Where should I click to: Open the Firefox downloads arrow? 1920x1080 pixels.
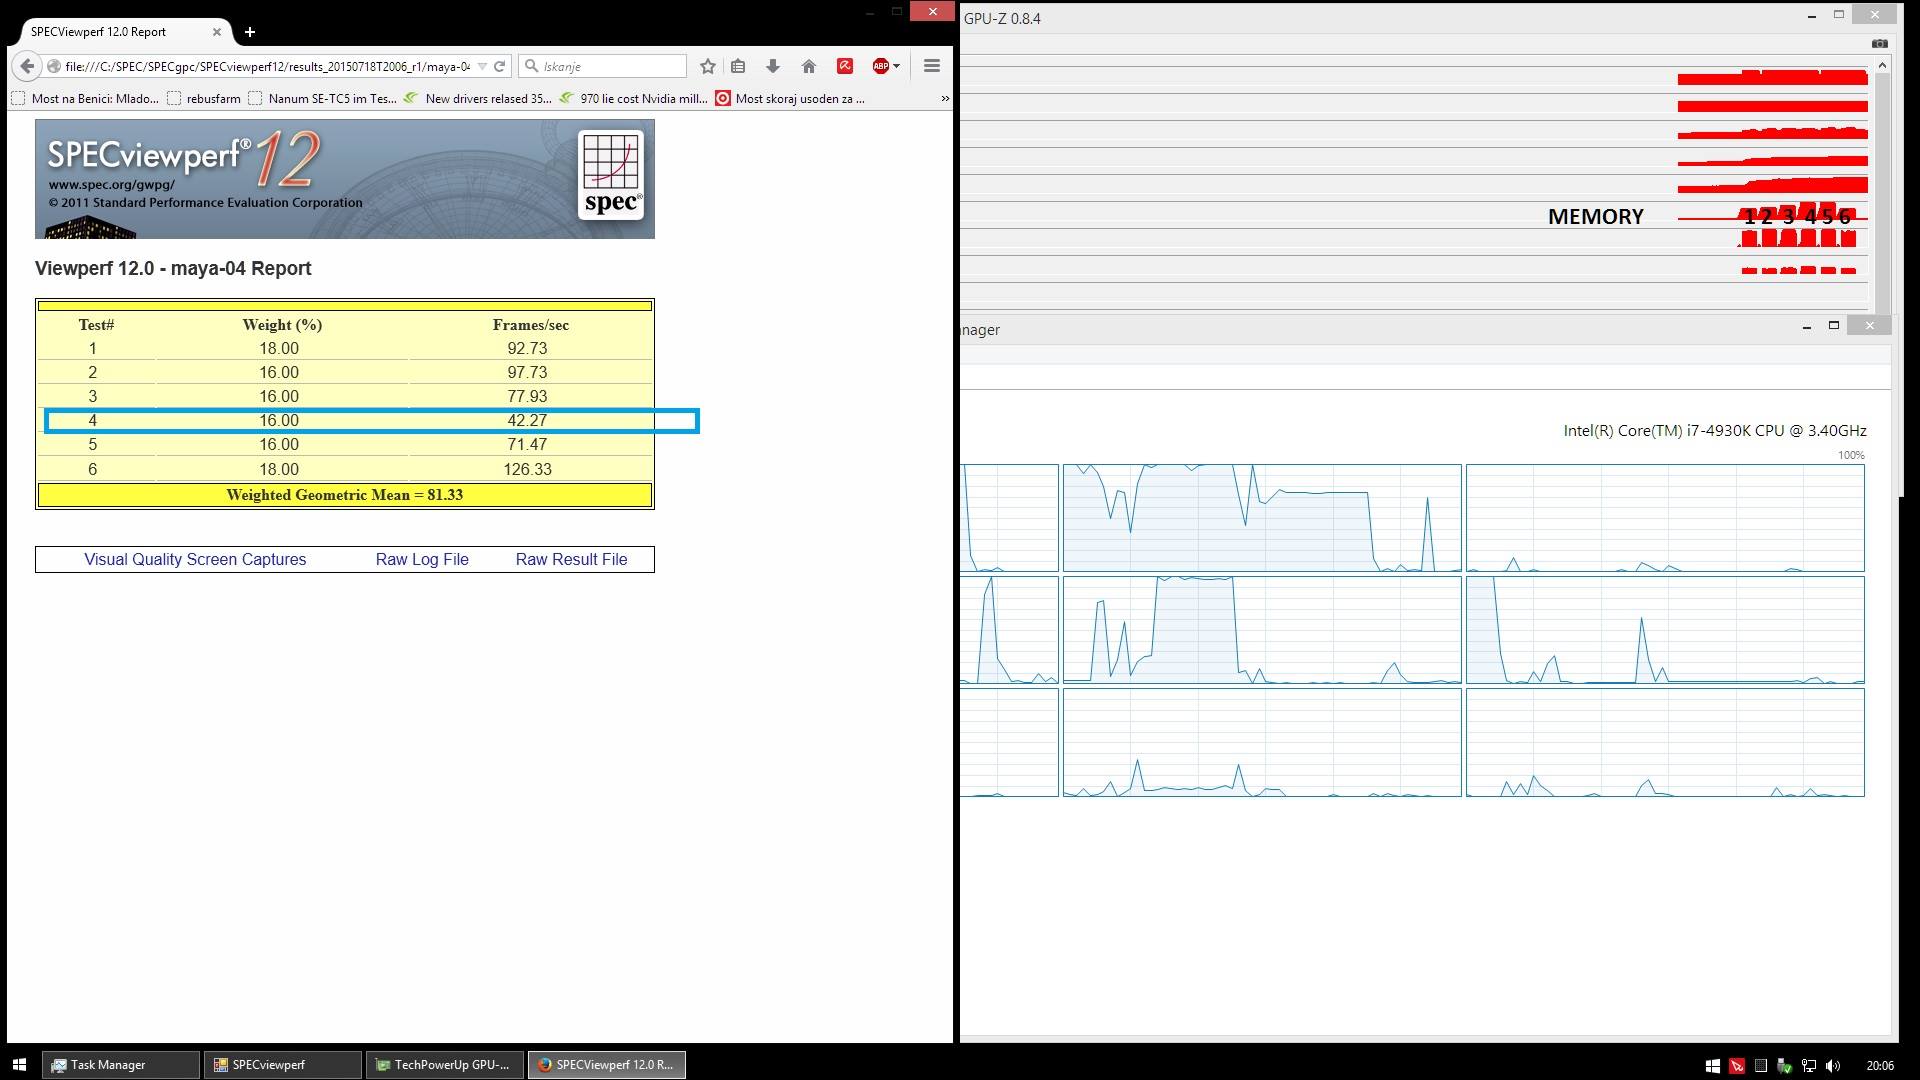773,66
